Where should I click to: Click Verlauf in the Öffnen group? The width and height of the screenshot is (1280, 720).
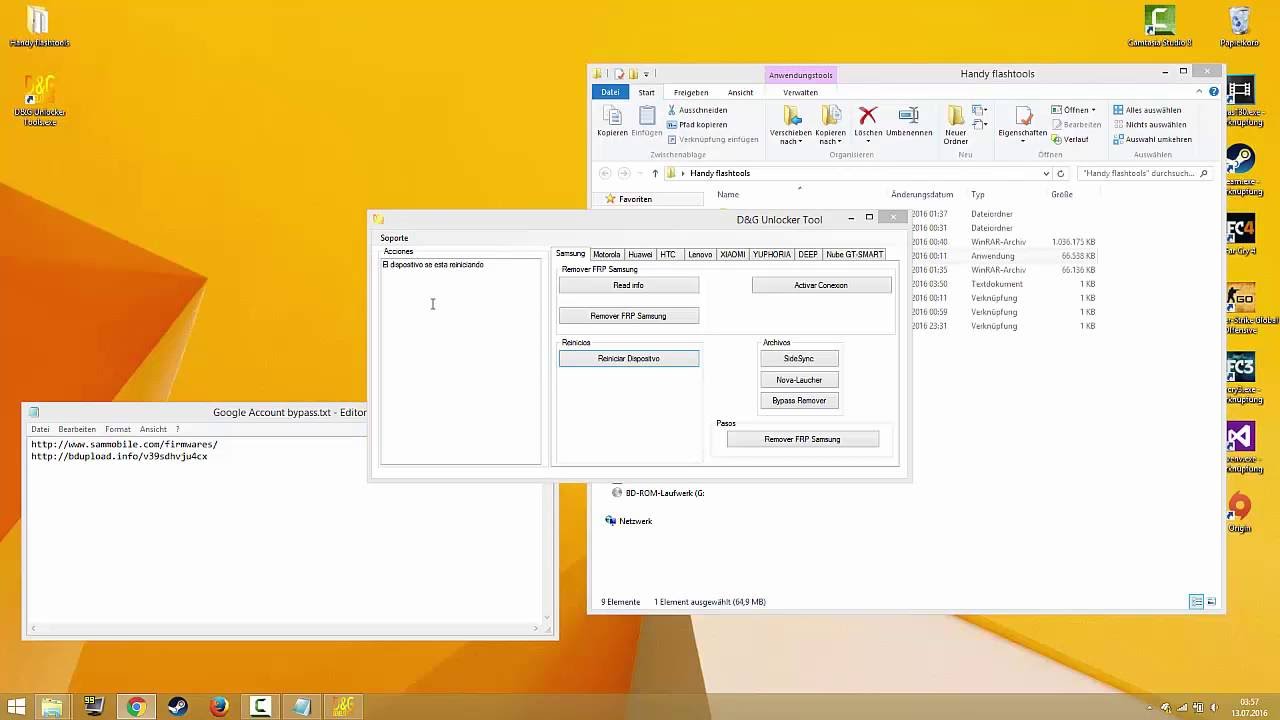click(x=1070, y=140)
